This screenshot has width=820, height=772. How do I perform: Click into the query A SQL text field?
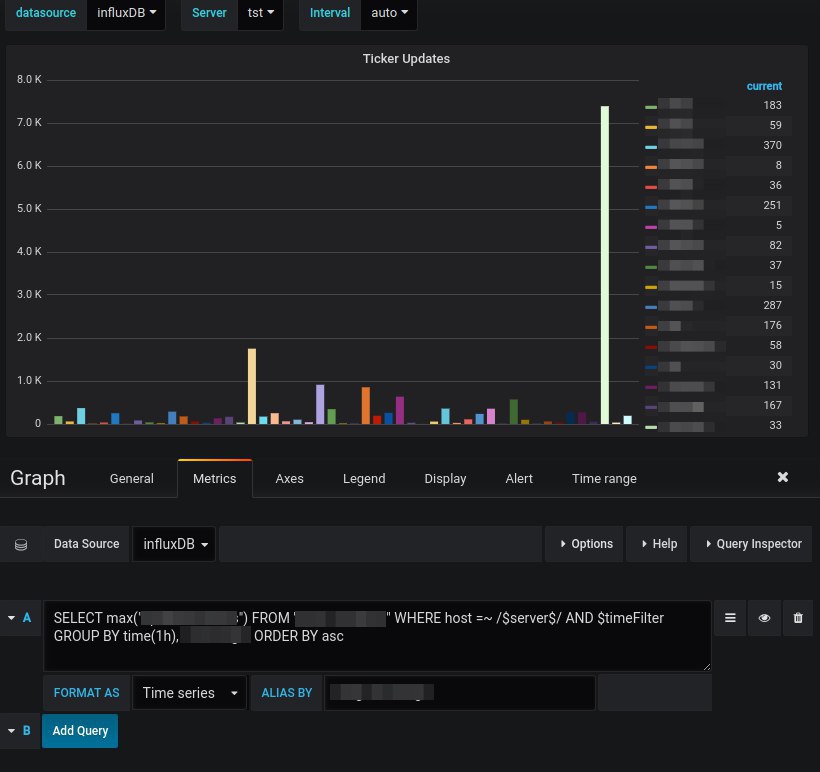coord(377,636)
